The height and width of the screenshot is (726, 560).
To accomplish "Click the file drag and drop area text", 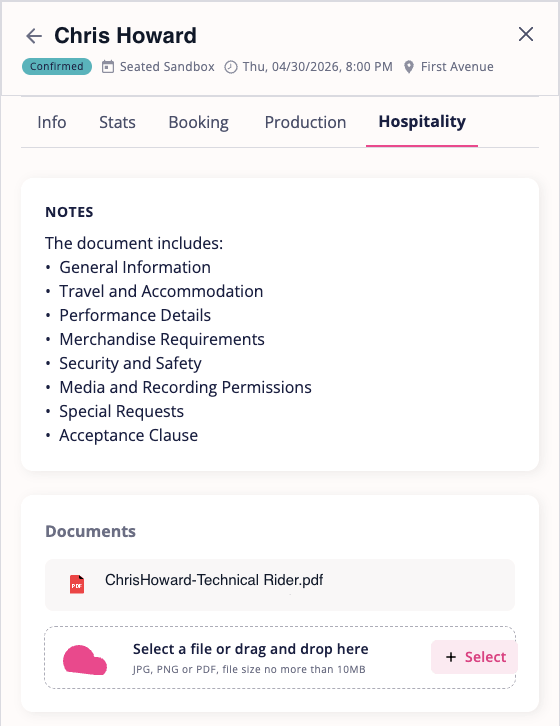I will coord(251,649).
